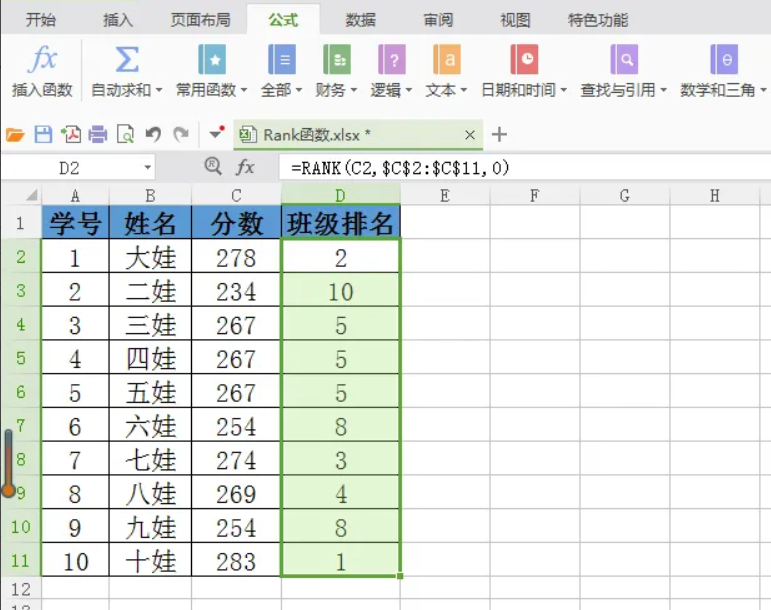This screenshot has height=610, width=771.
Task: Switch to the 数据 (Data) tab
Action: [x=360, y=20]
